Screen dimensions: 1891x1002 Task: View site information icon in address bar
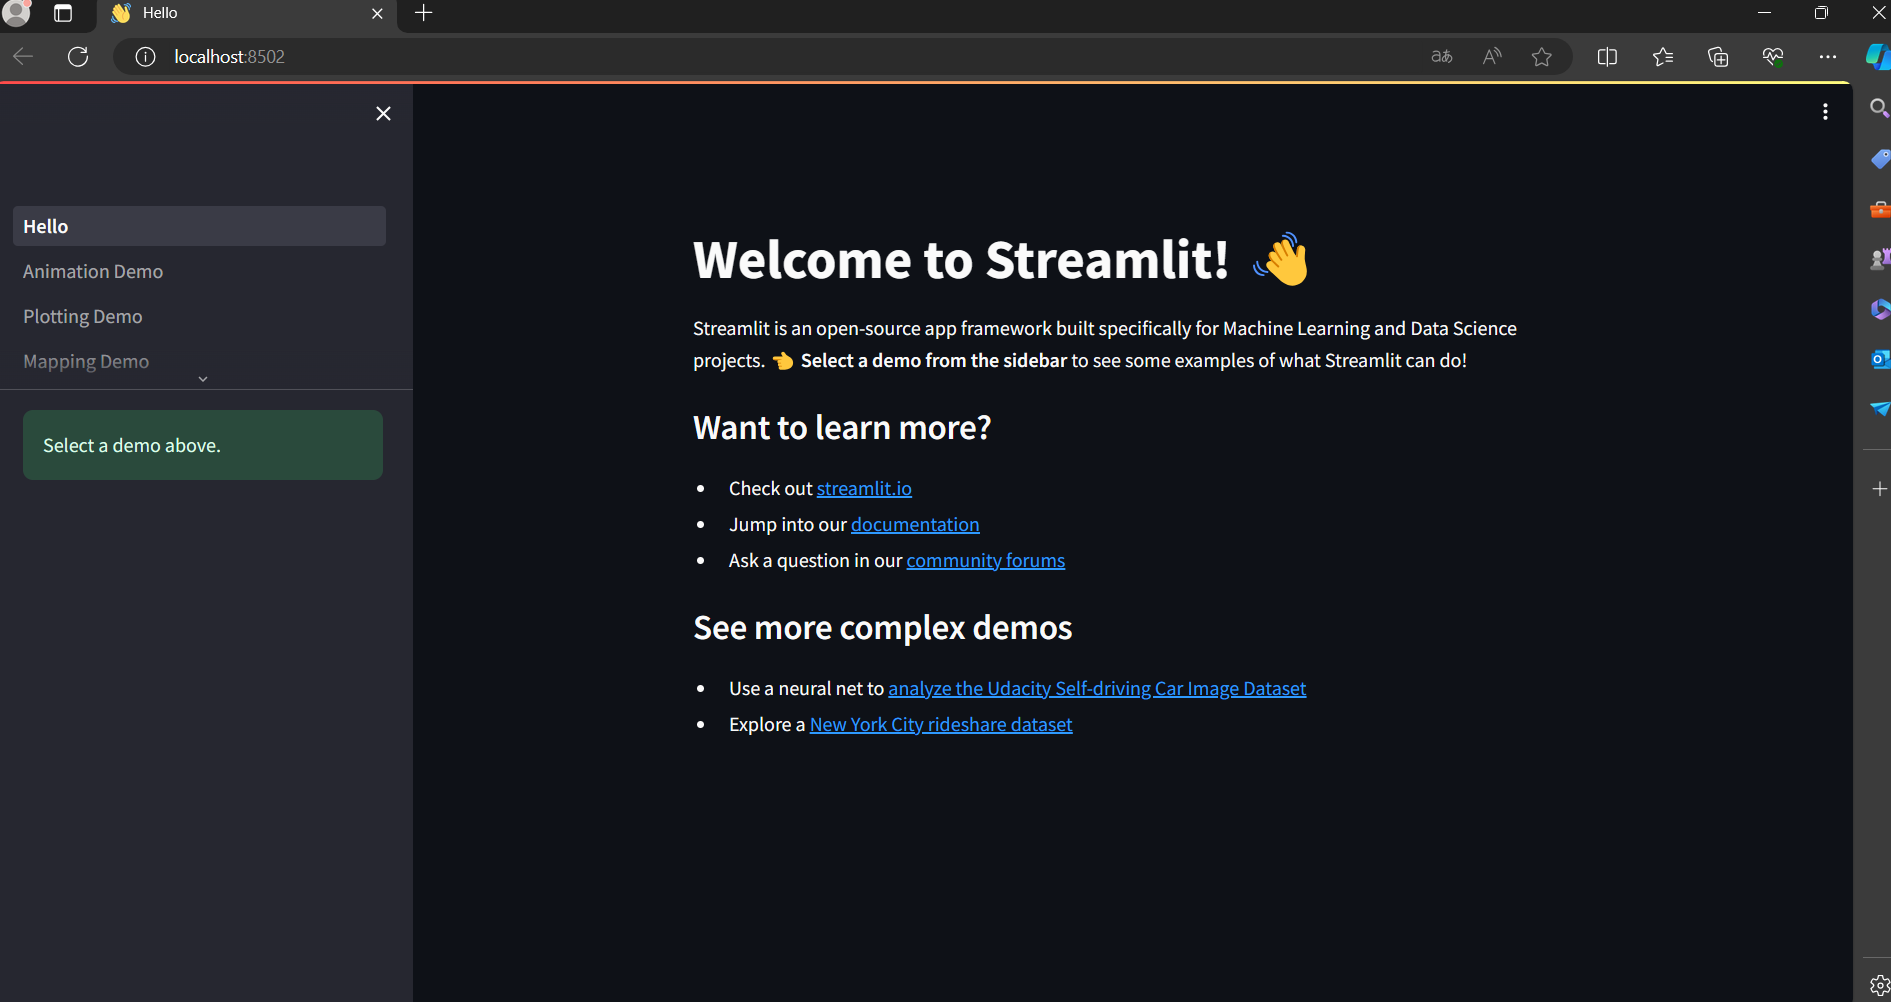pyautogui.click(x=145, y=57)
